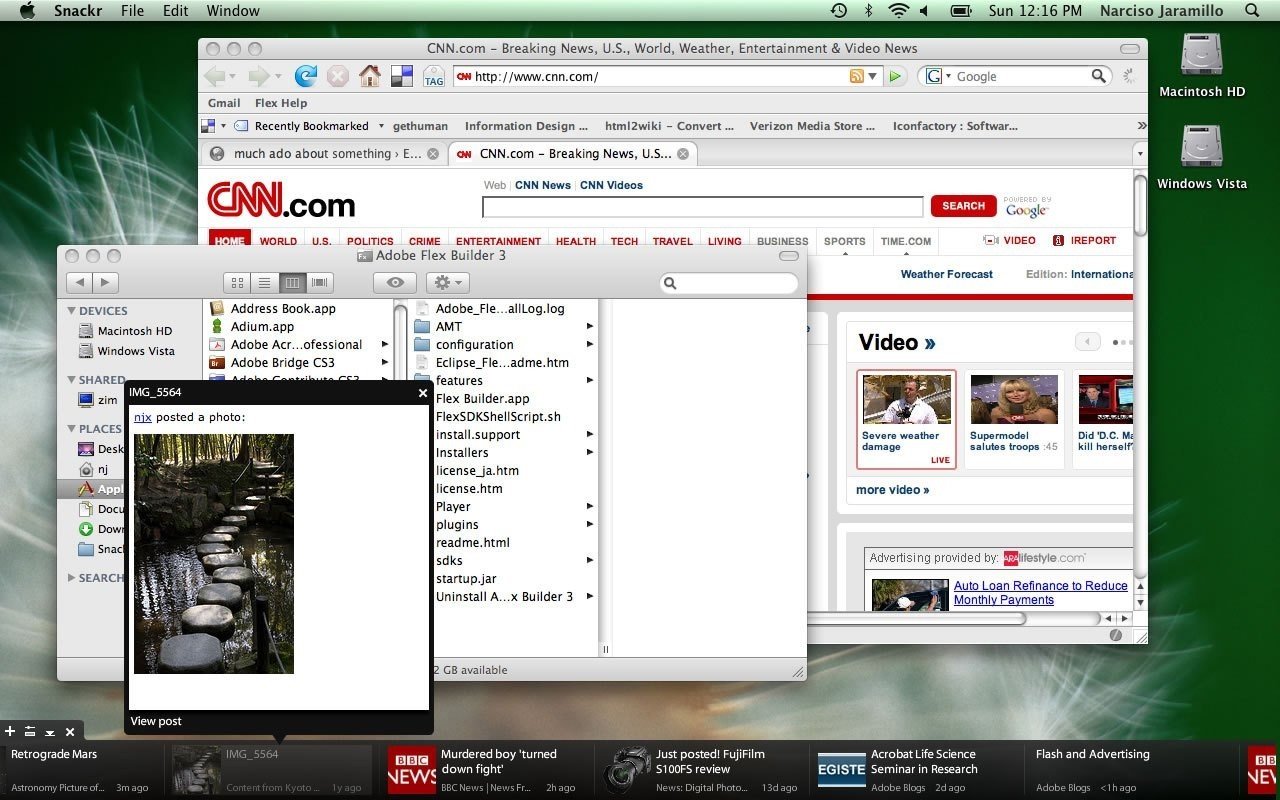Select Finder icon view button
Image resolution: width=1280 pixels, height=800 pixels.
[x=237, y=283]
